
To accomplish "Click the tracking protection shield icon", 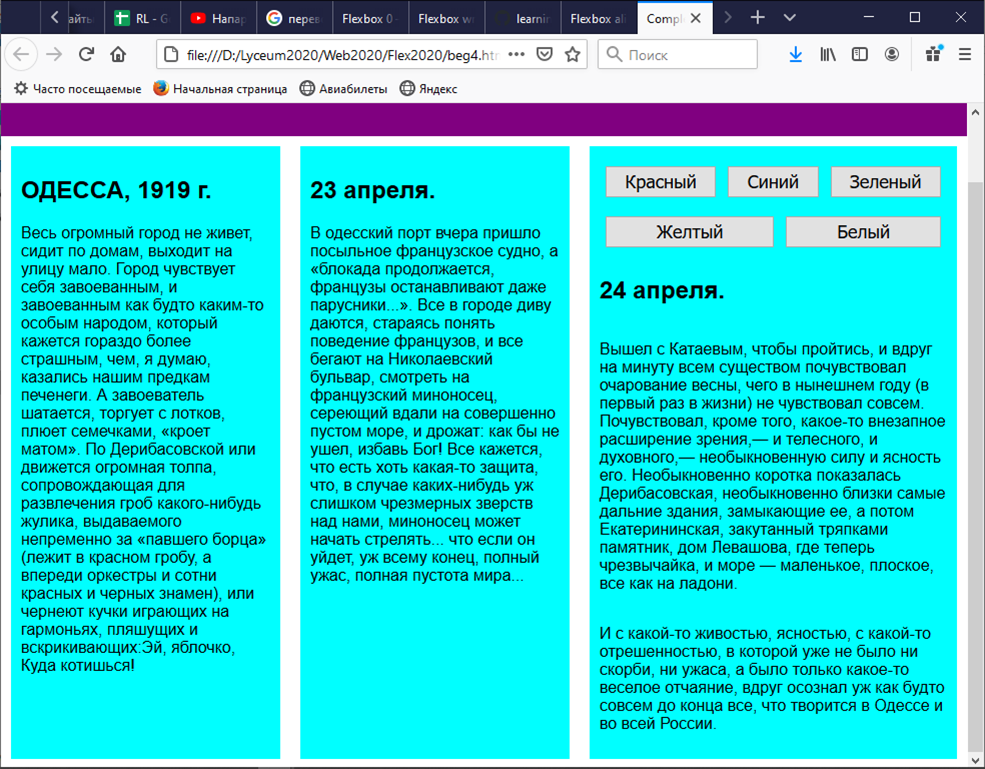I will (x=545, y=54).
